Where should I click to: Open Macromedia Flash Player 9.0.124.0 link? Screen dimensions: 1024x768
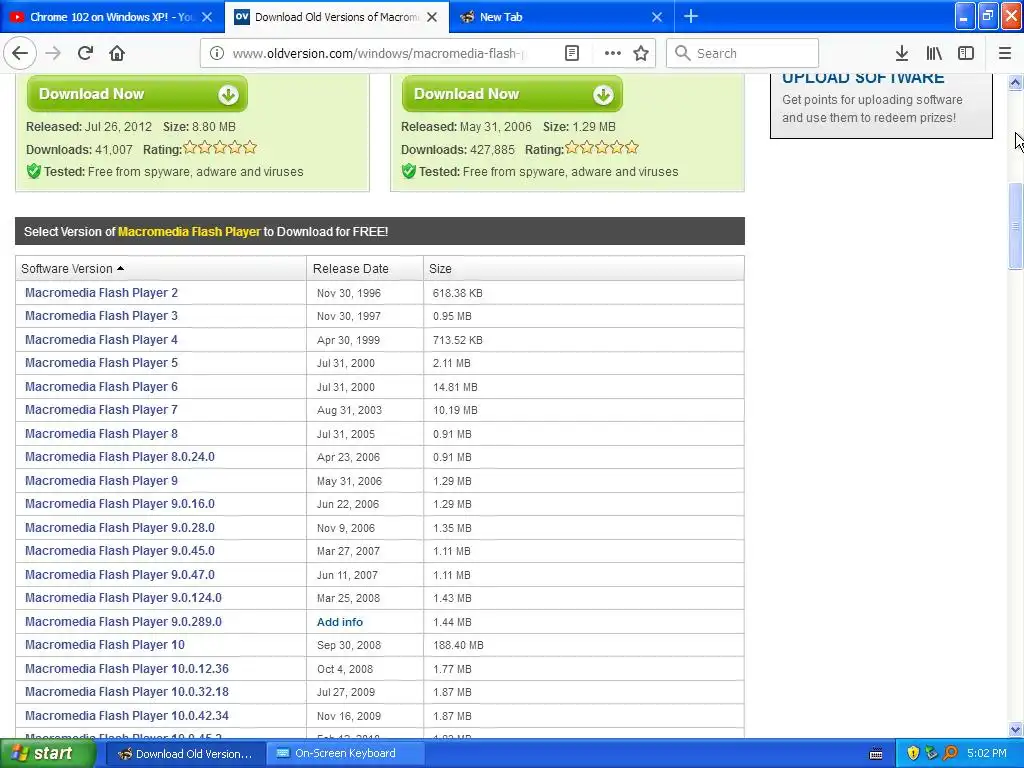(x=123, y=598)
